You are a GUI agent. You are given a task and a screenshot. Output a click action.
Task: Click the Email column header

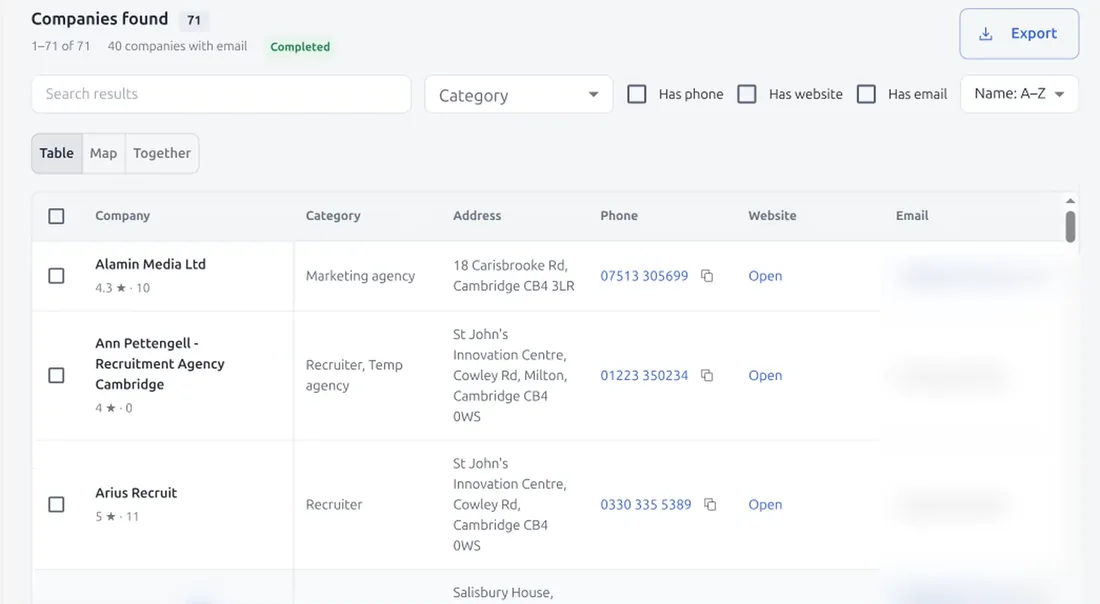click(912, 215)
